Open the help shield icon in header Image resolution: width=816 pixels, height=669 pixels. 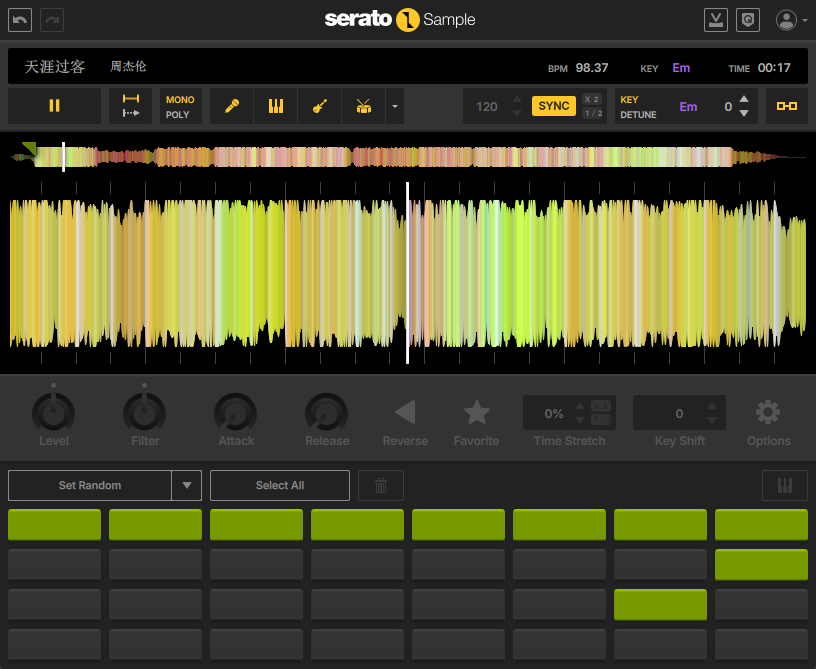click(x=748, y=20)
